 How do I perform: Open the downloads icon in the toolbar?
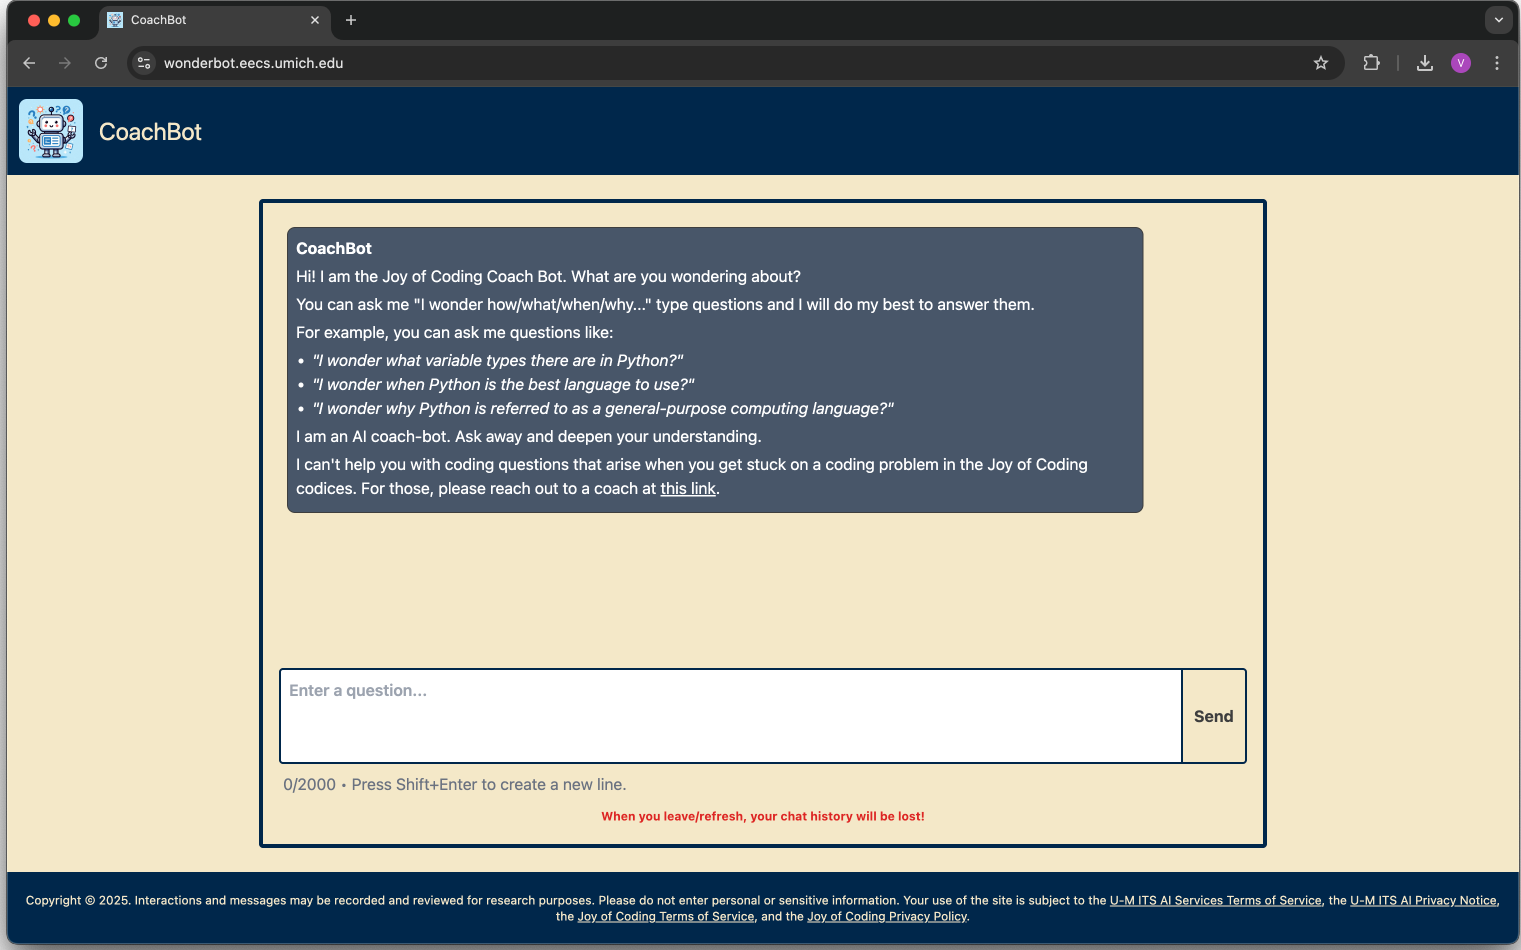1424,62
